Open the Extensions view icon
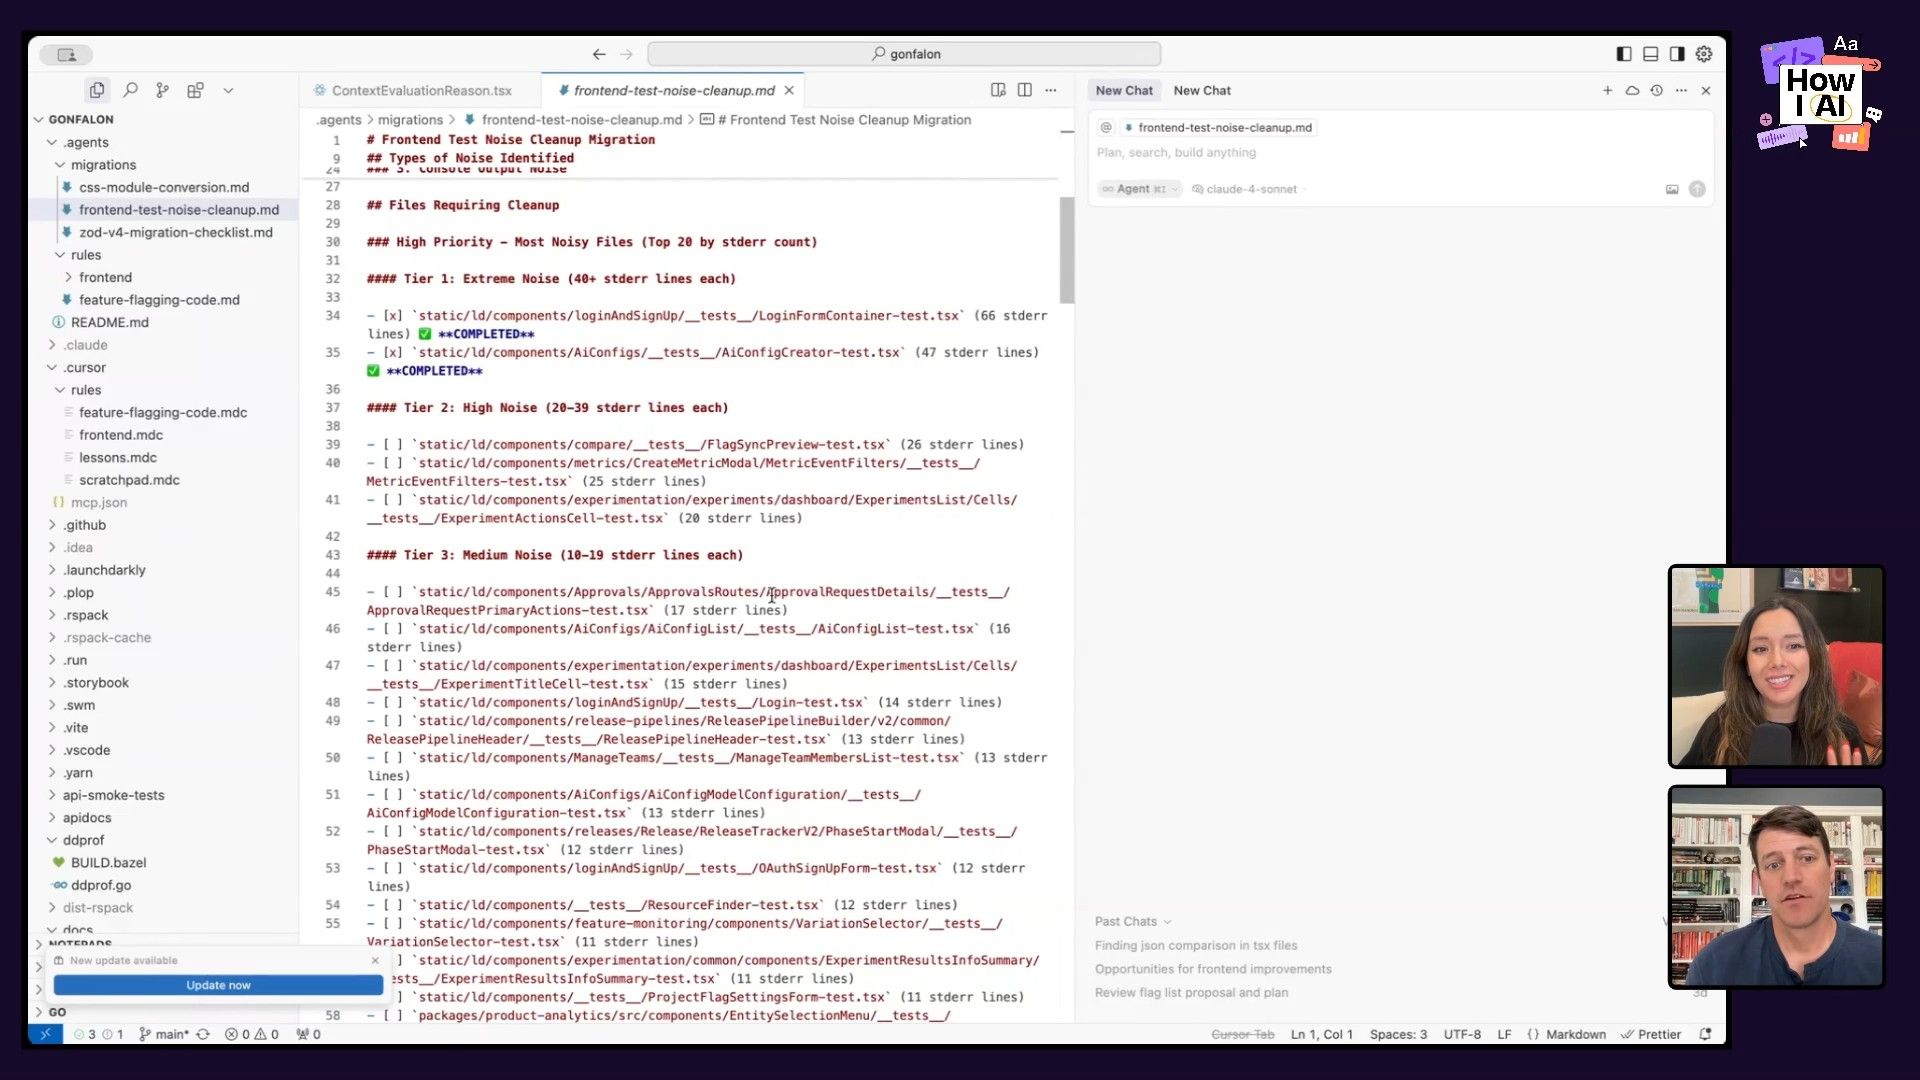This screenshot has width=1920, height=1080. [195, 90]
